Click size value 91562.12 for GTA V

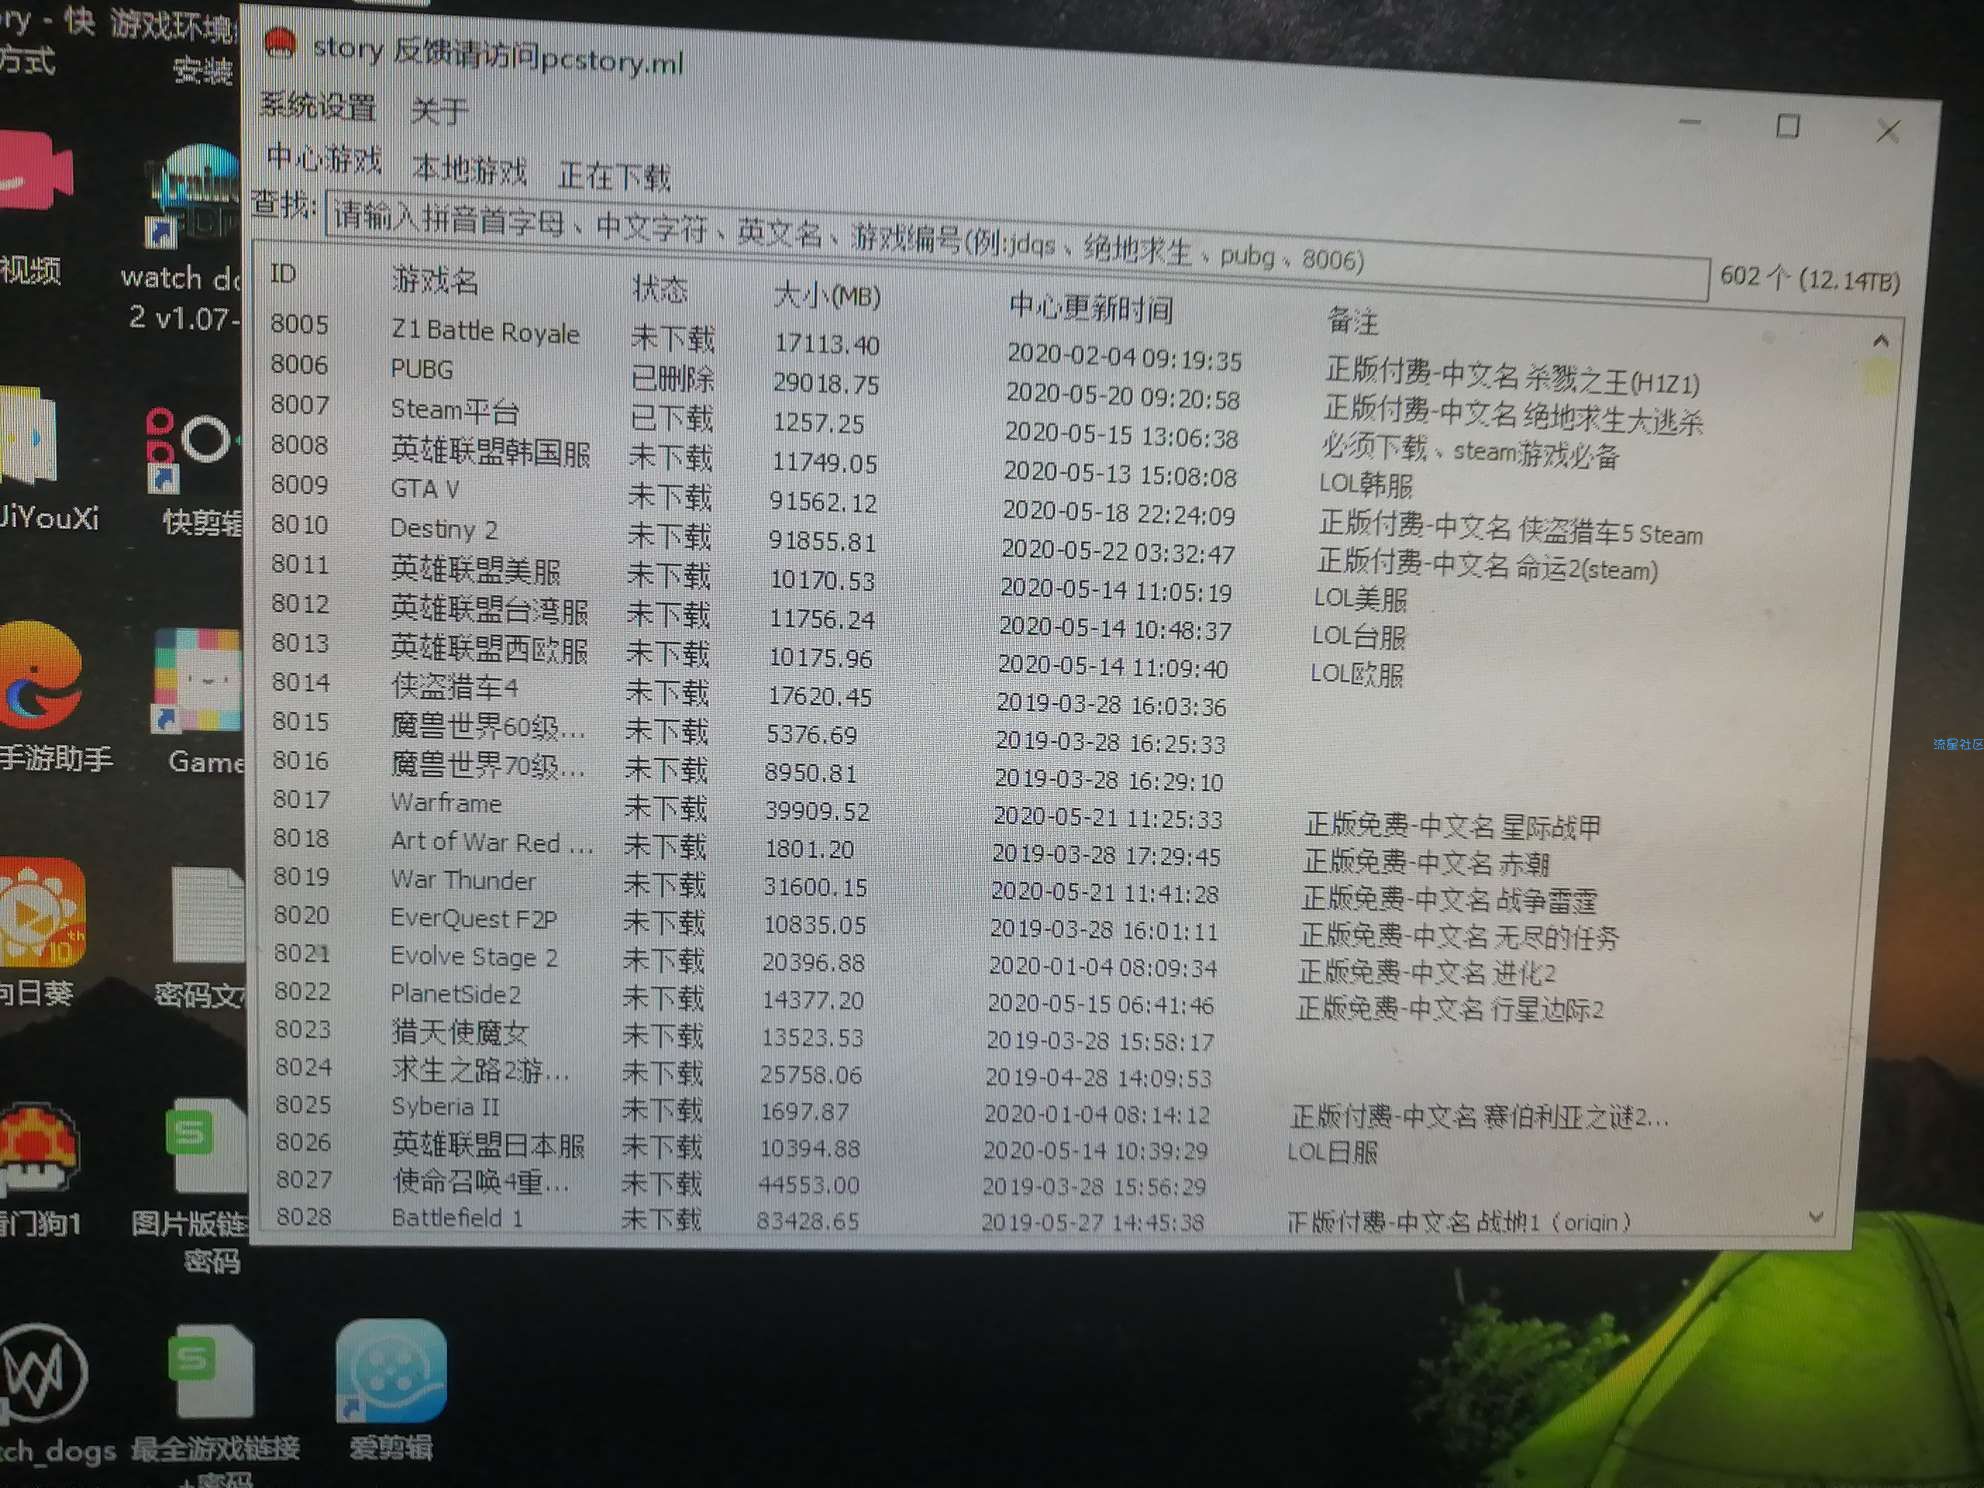(x=822, y=501)
